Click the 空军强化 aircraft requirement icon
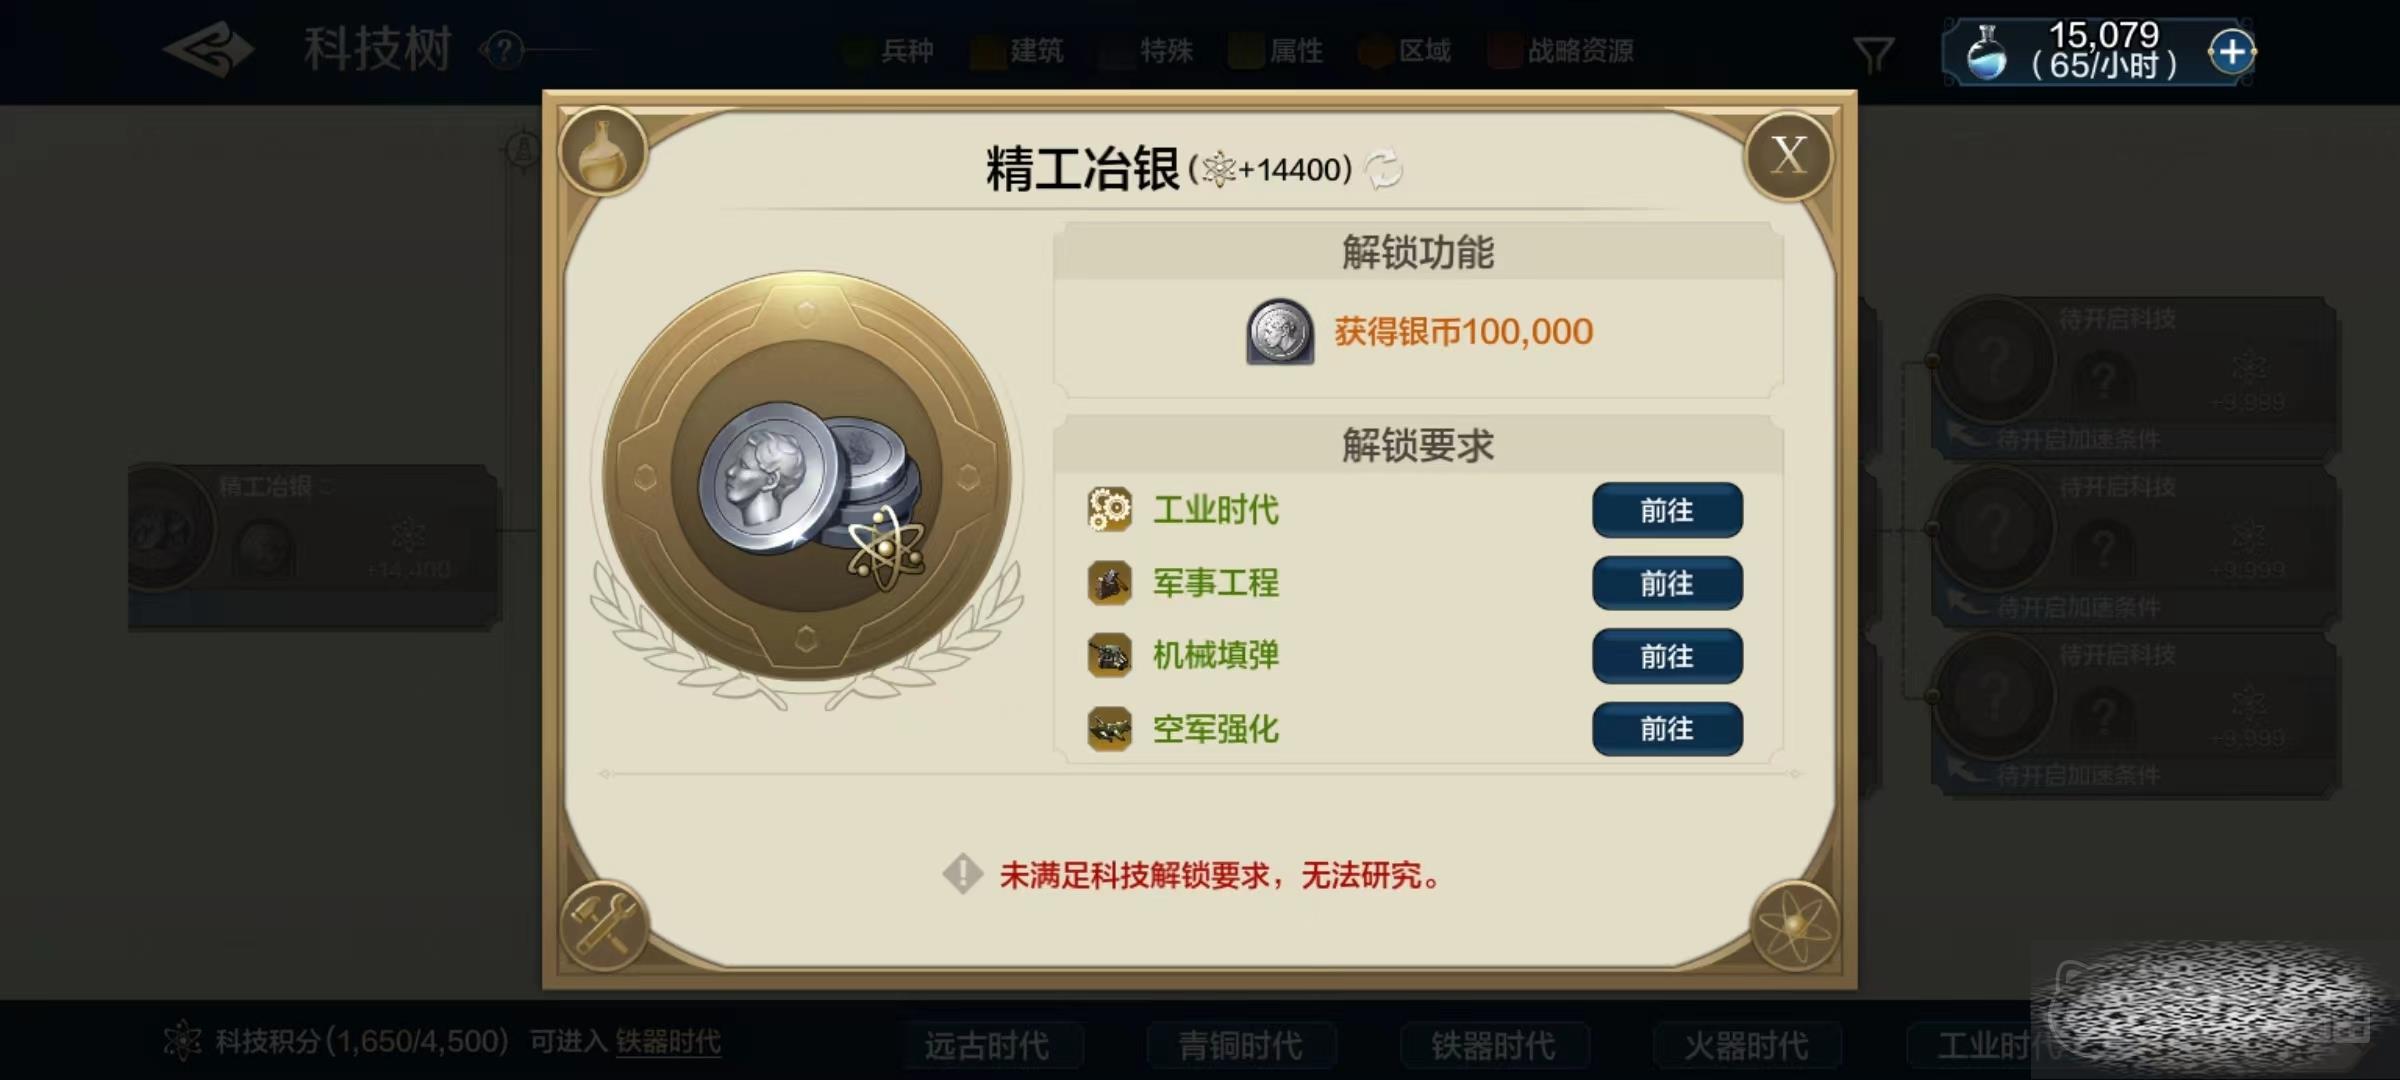Viewport: 2400px width, 1080px height. click(1109, 729)
